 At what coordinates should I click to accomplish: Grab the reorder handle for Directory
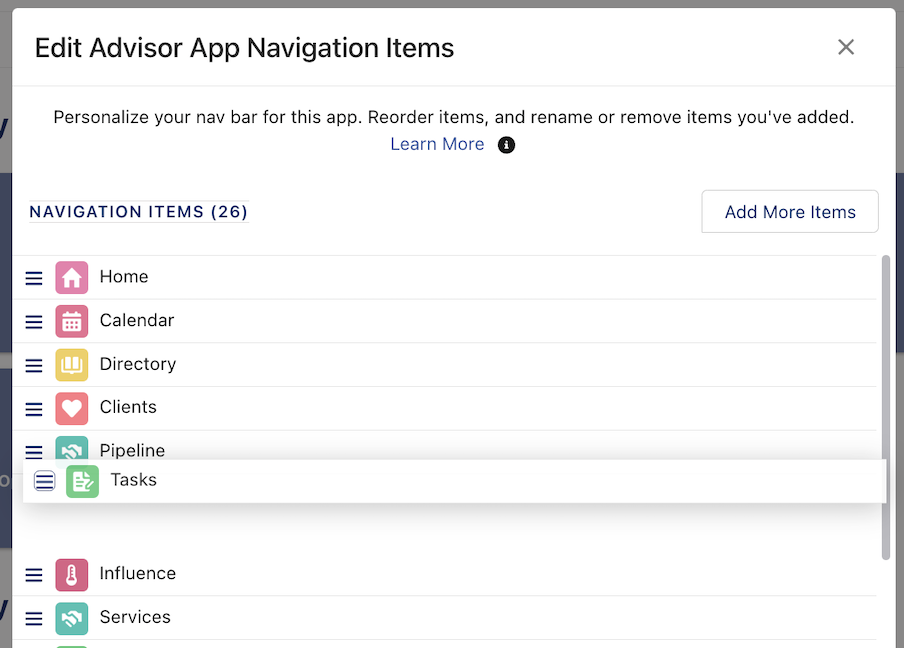[34, 366]
